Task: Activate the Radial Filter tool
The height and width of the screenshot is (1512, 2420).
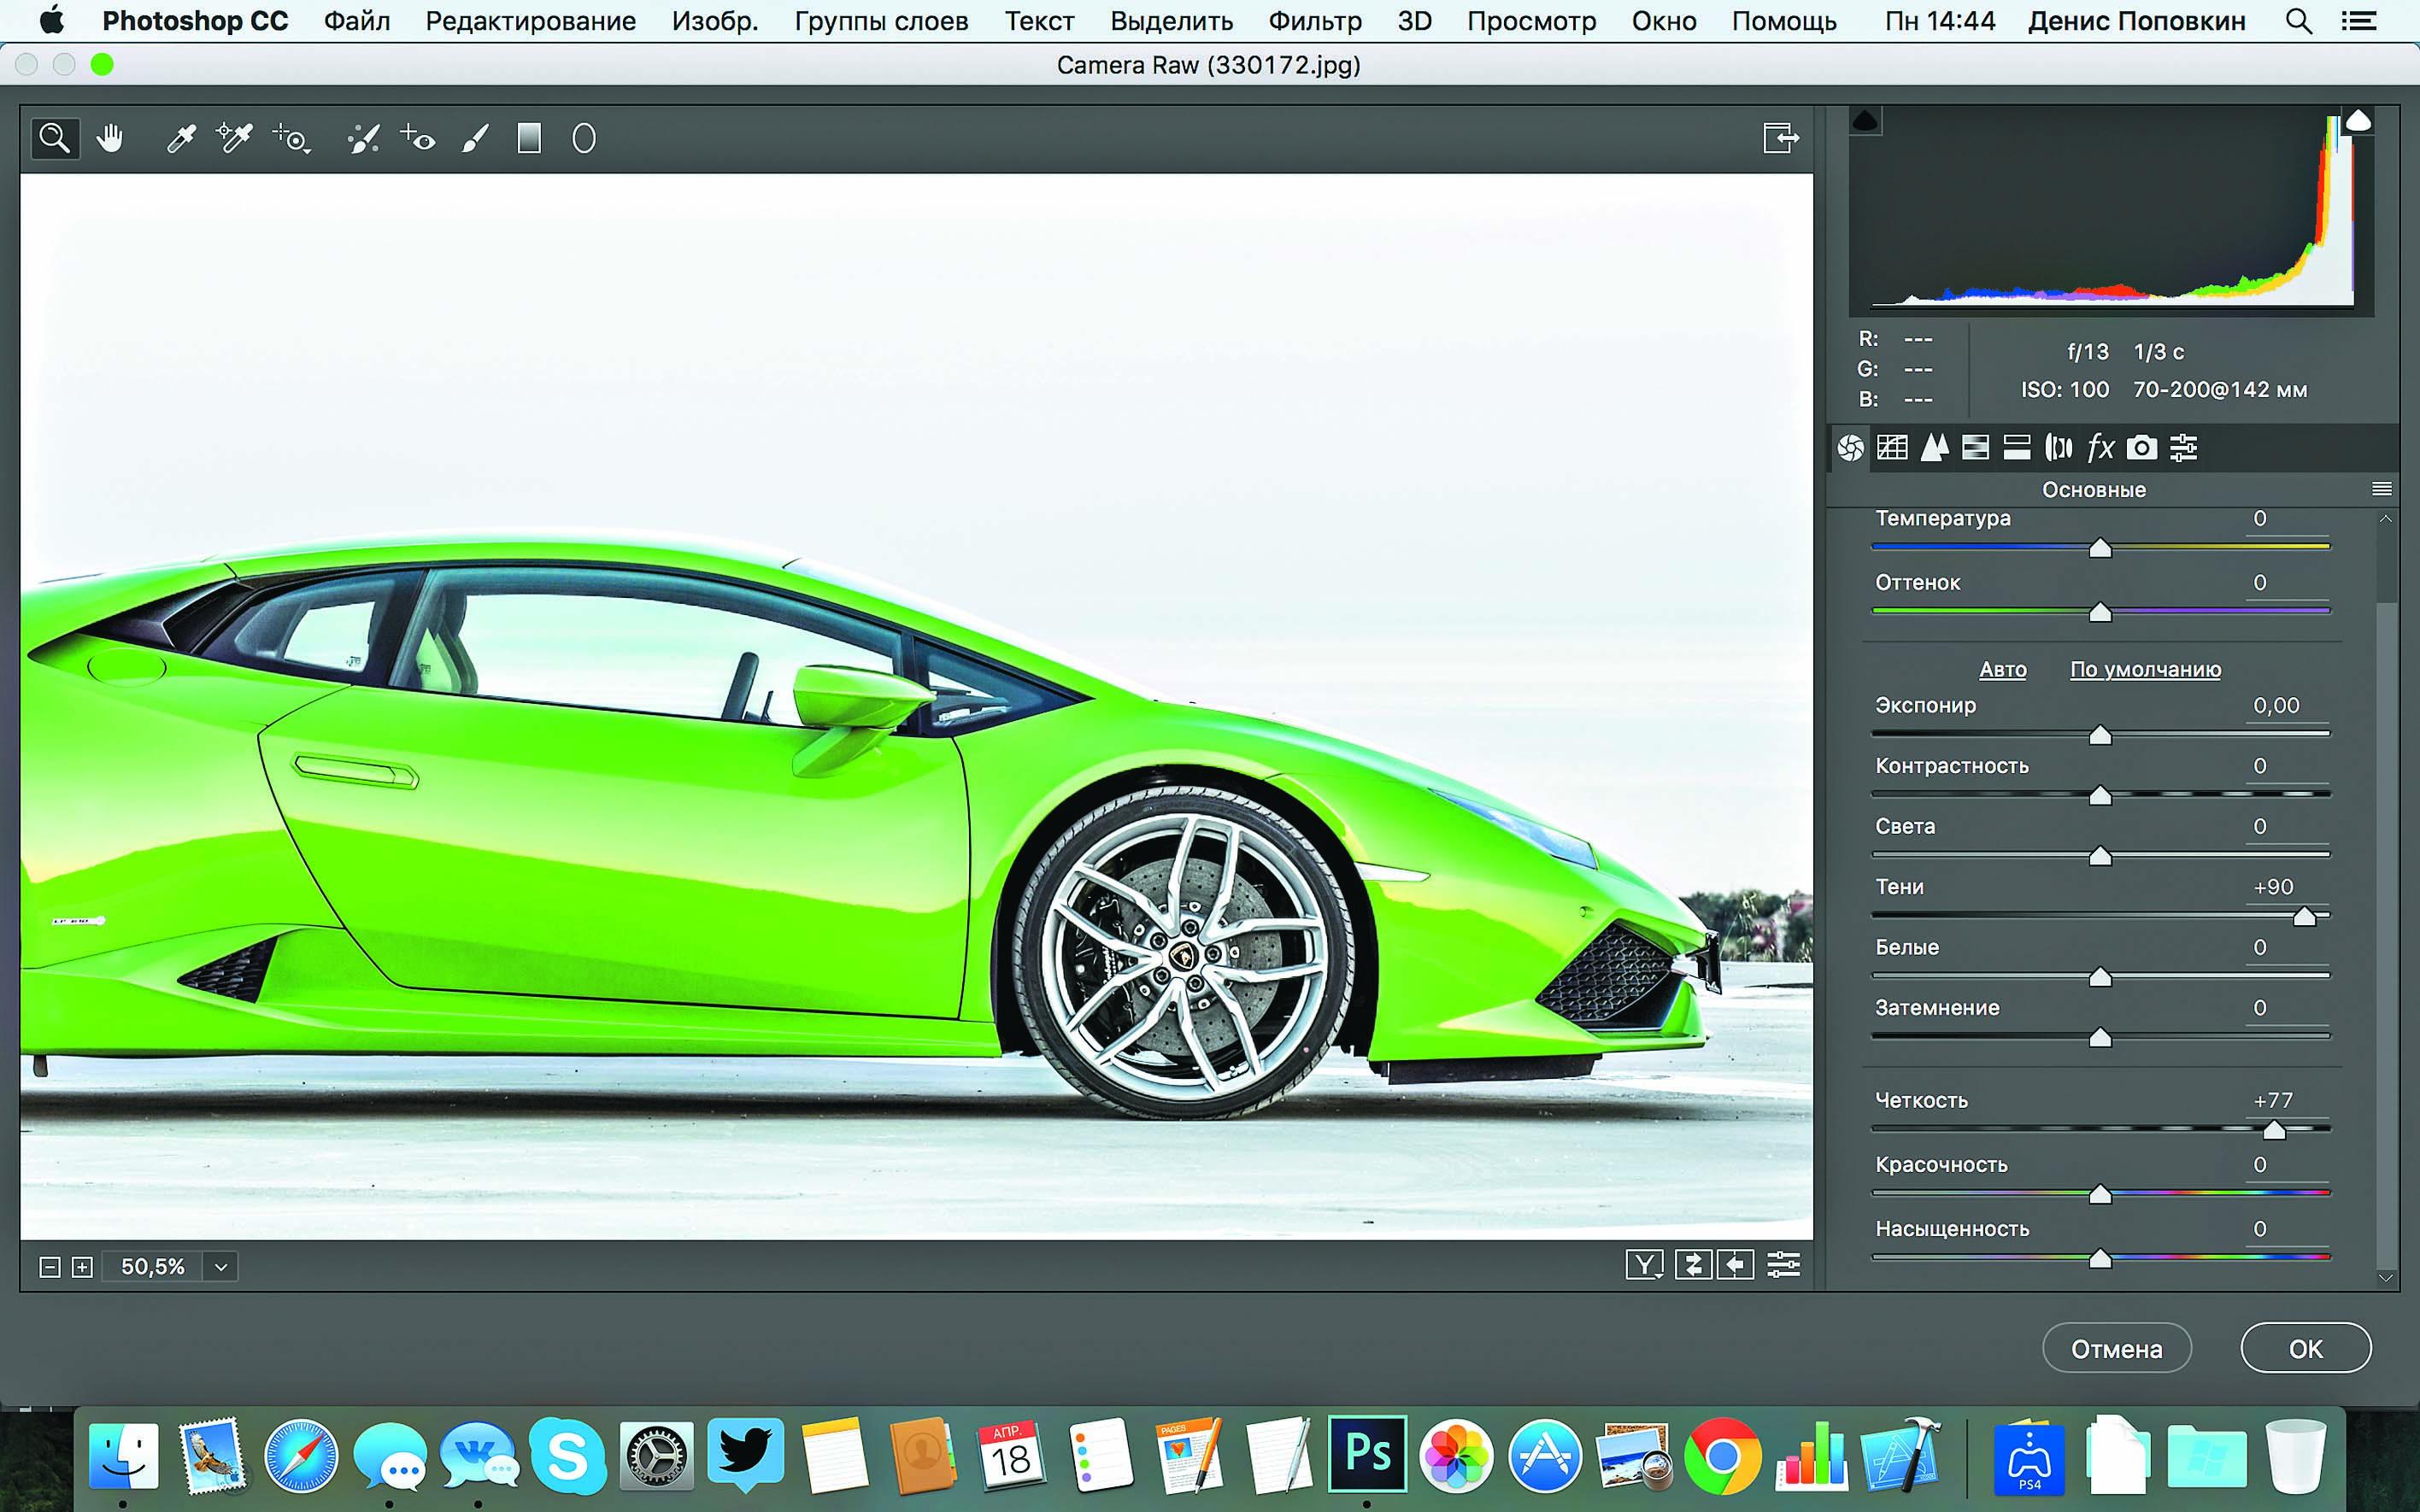Action: click(584, 138)
